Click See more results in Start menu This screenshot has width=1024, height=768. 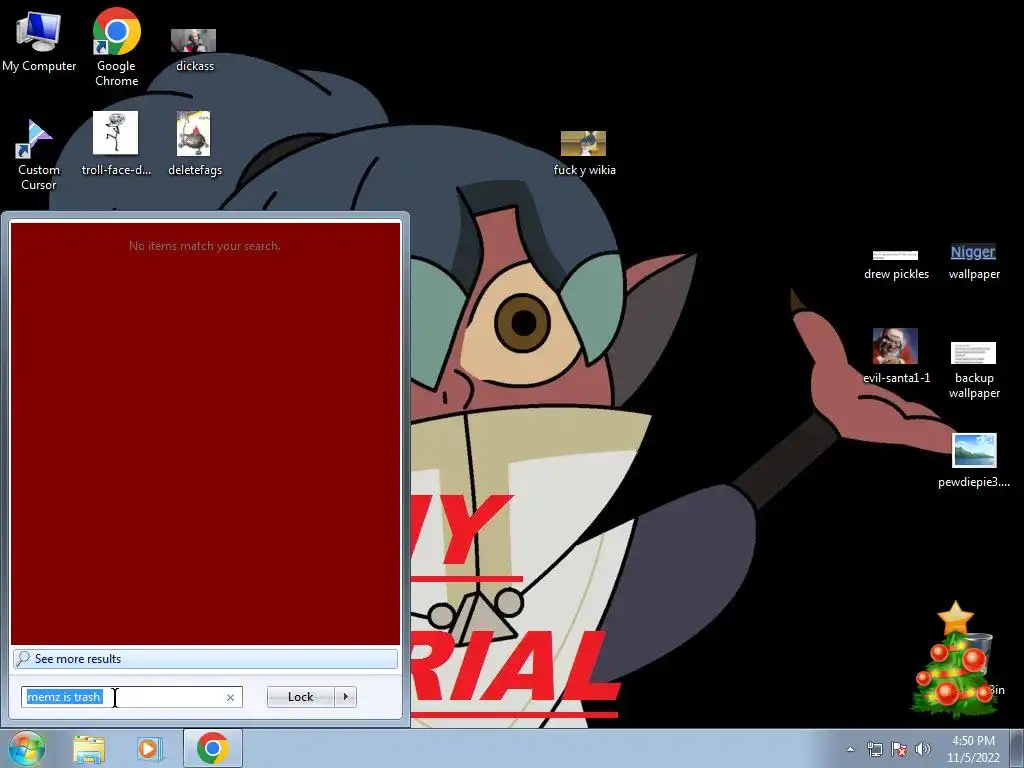(x=205, y=658)
